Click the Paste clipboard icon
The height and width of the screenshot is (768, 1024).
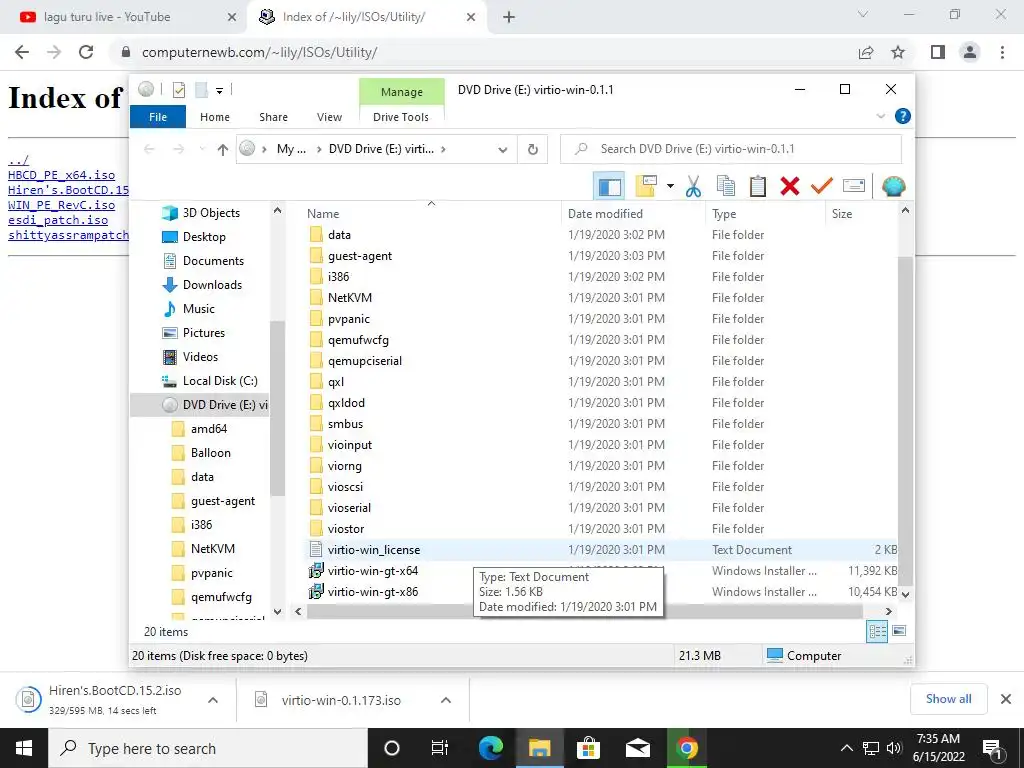coord(758,187)
